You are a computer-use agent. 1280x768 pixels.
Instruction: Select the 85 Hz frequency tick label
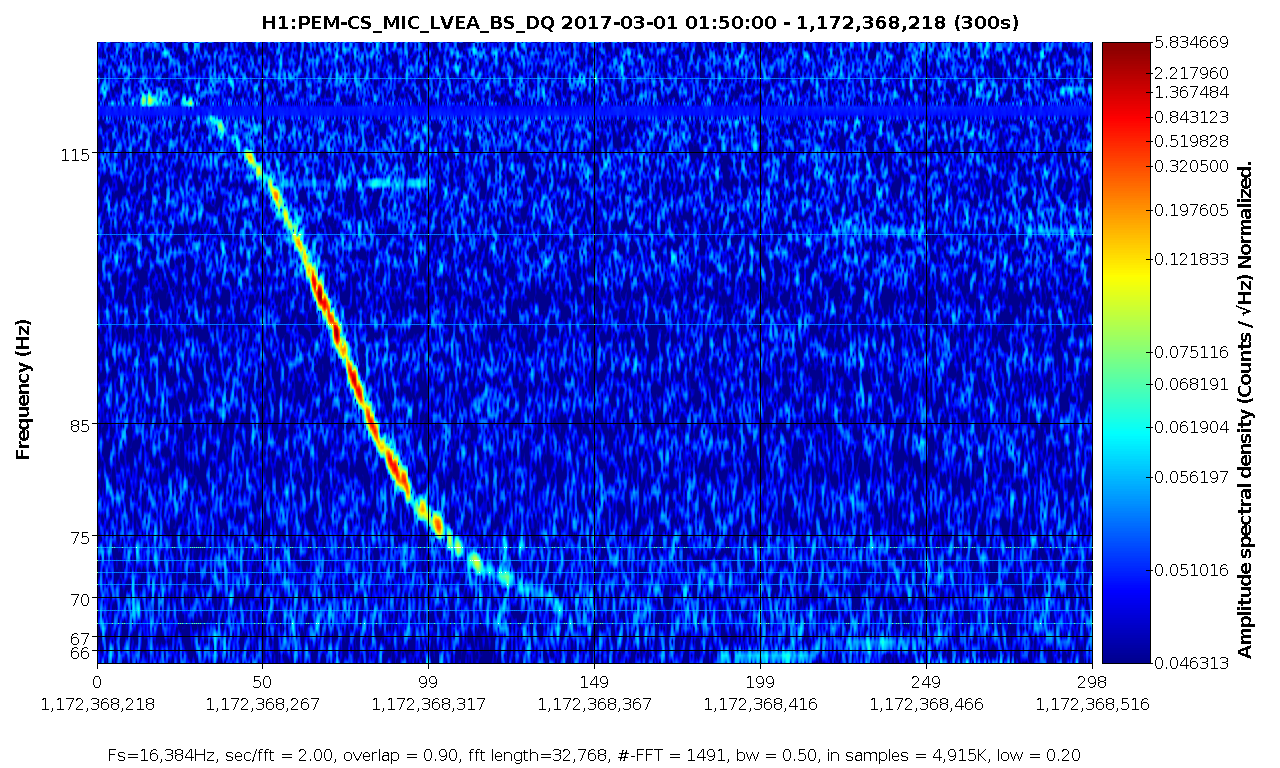[x=80, y=424]
